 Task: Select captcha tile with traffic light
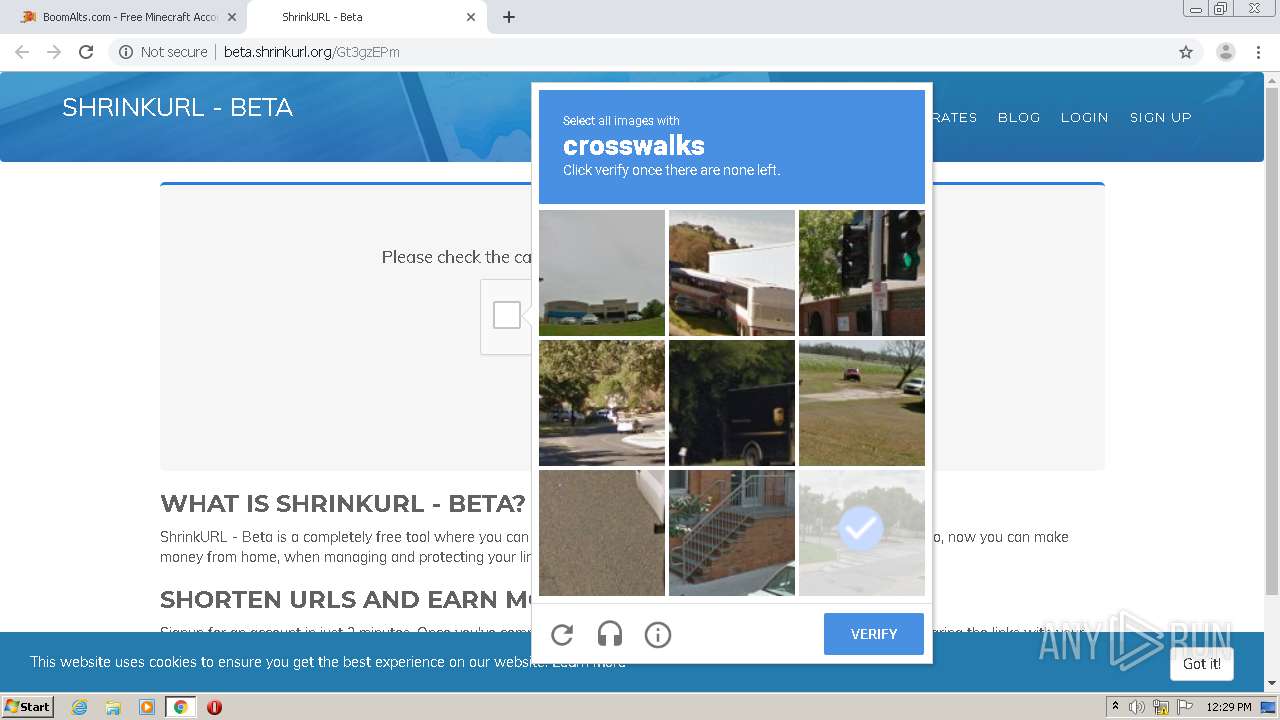click(862, 273)
